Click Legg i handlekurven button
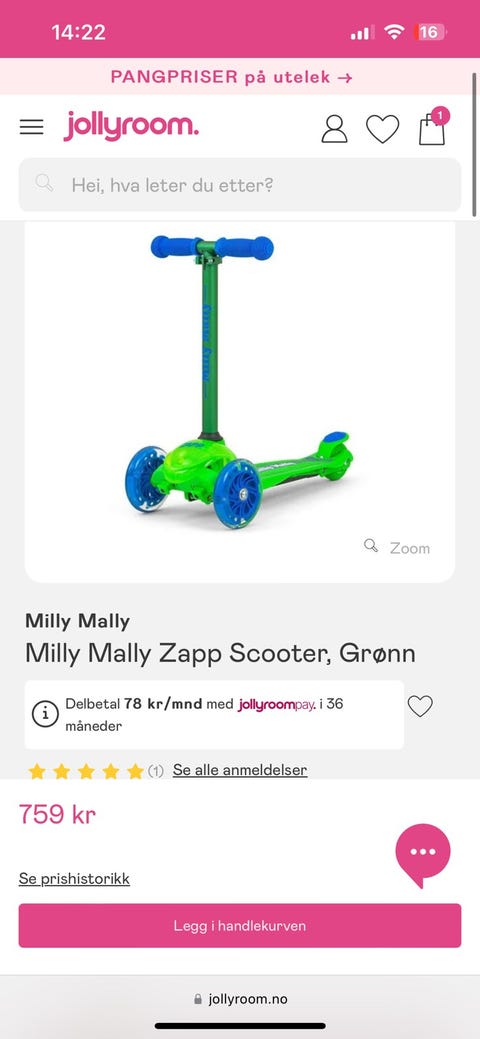This screenshot has width=480, height=1039. tap(239, 926)
